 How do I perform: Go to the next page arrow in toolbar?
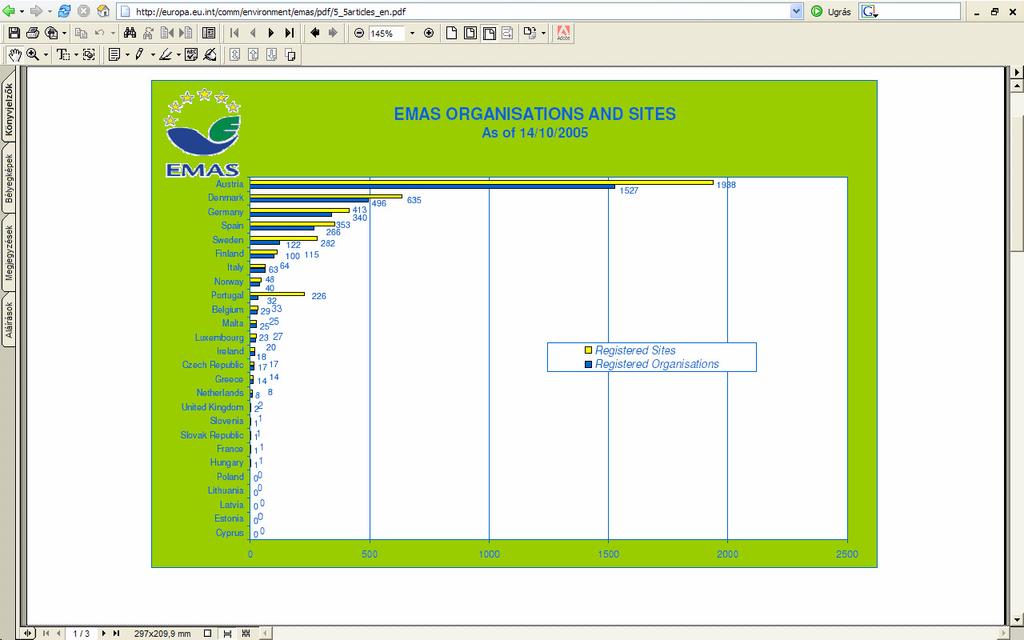[271, 33]
